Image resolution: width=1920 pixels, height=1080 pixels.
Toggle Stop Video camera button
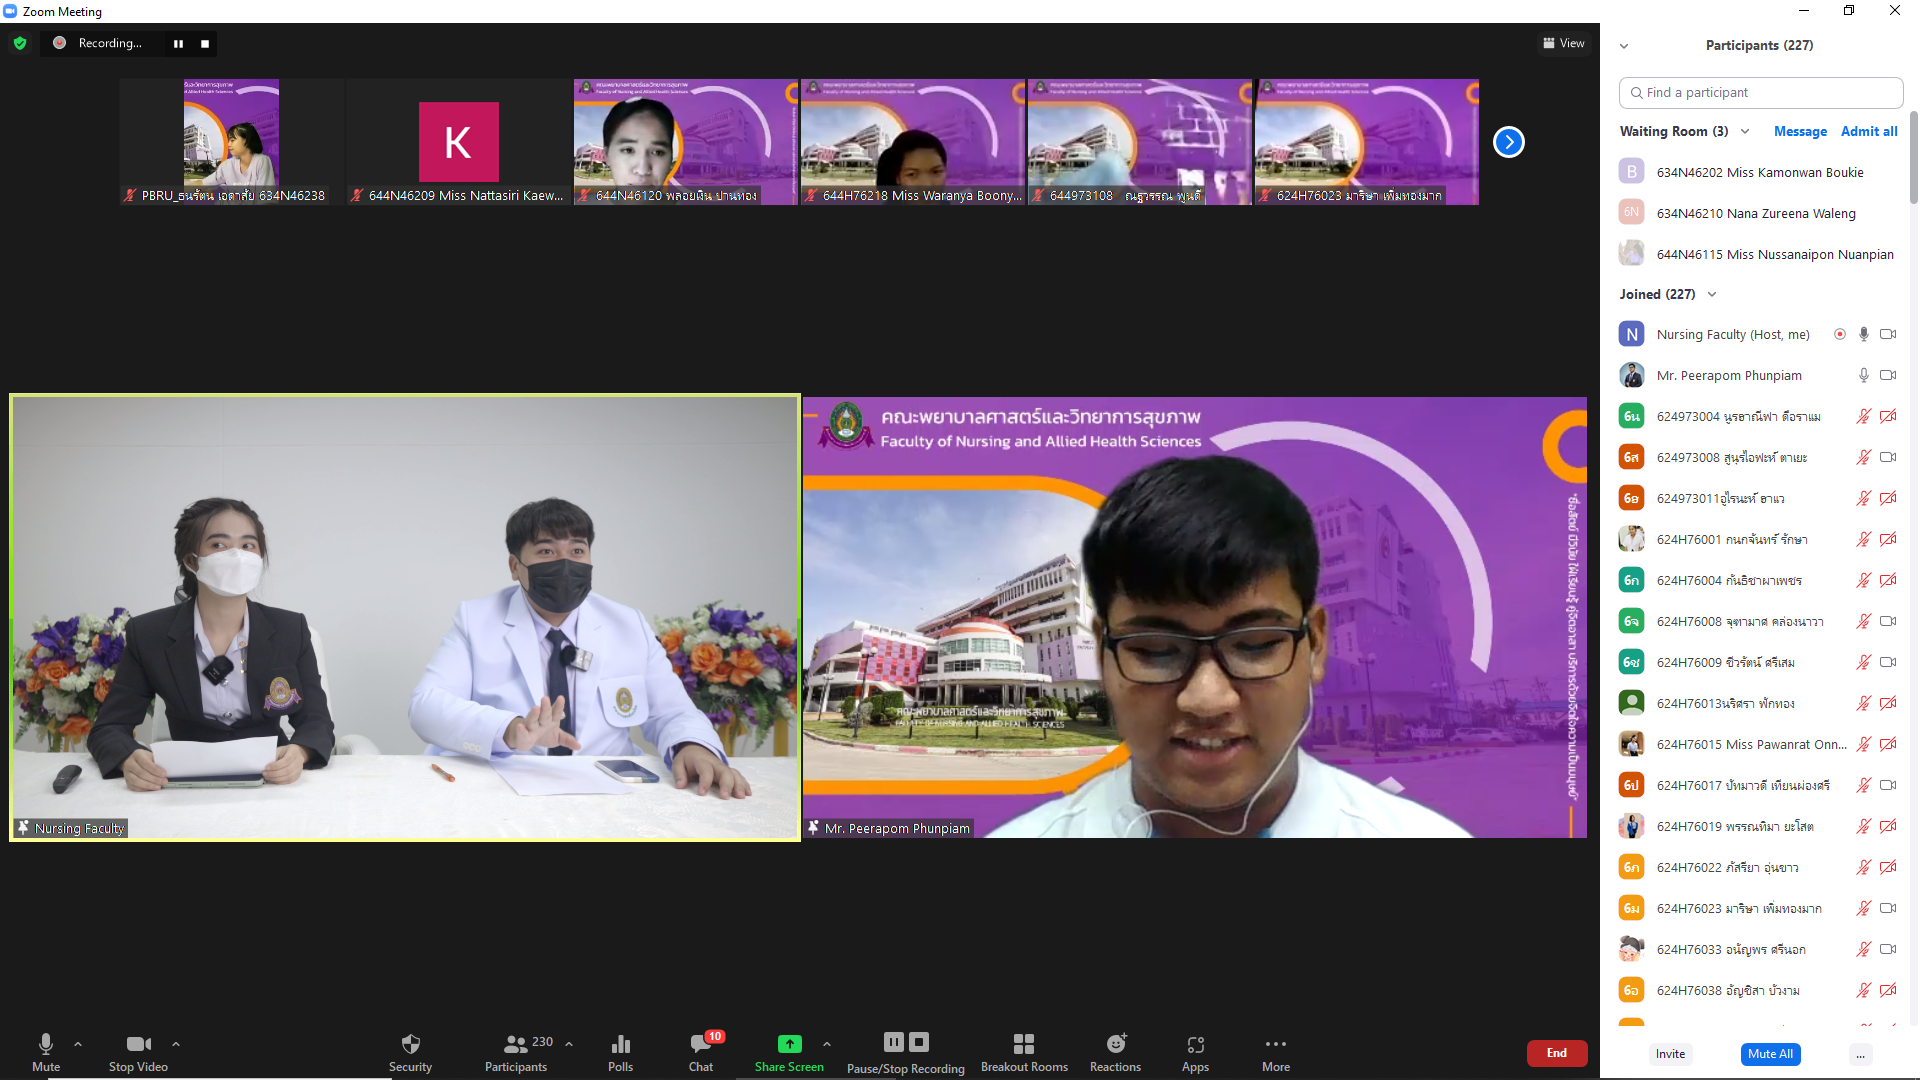[138, 1044]
